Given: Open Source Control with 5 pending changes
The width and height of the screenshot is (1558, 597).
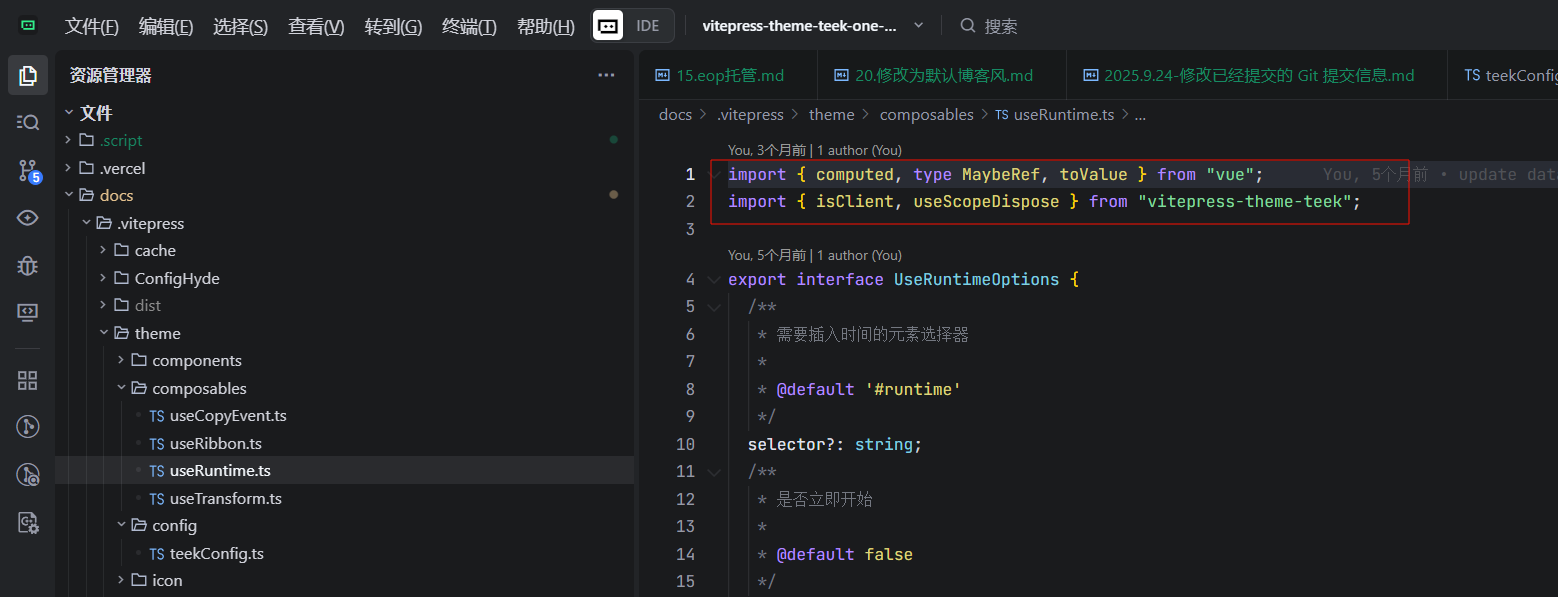Looking at the screenshot, I should (28, 171).
